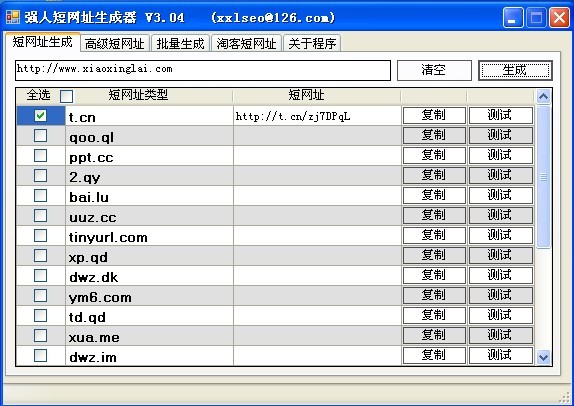
Task: Click the 生成 generate button
Action: [x=515, y=70]
